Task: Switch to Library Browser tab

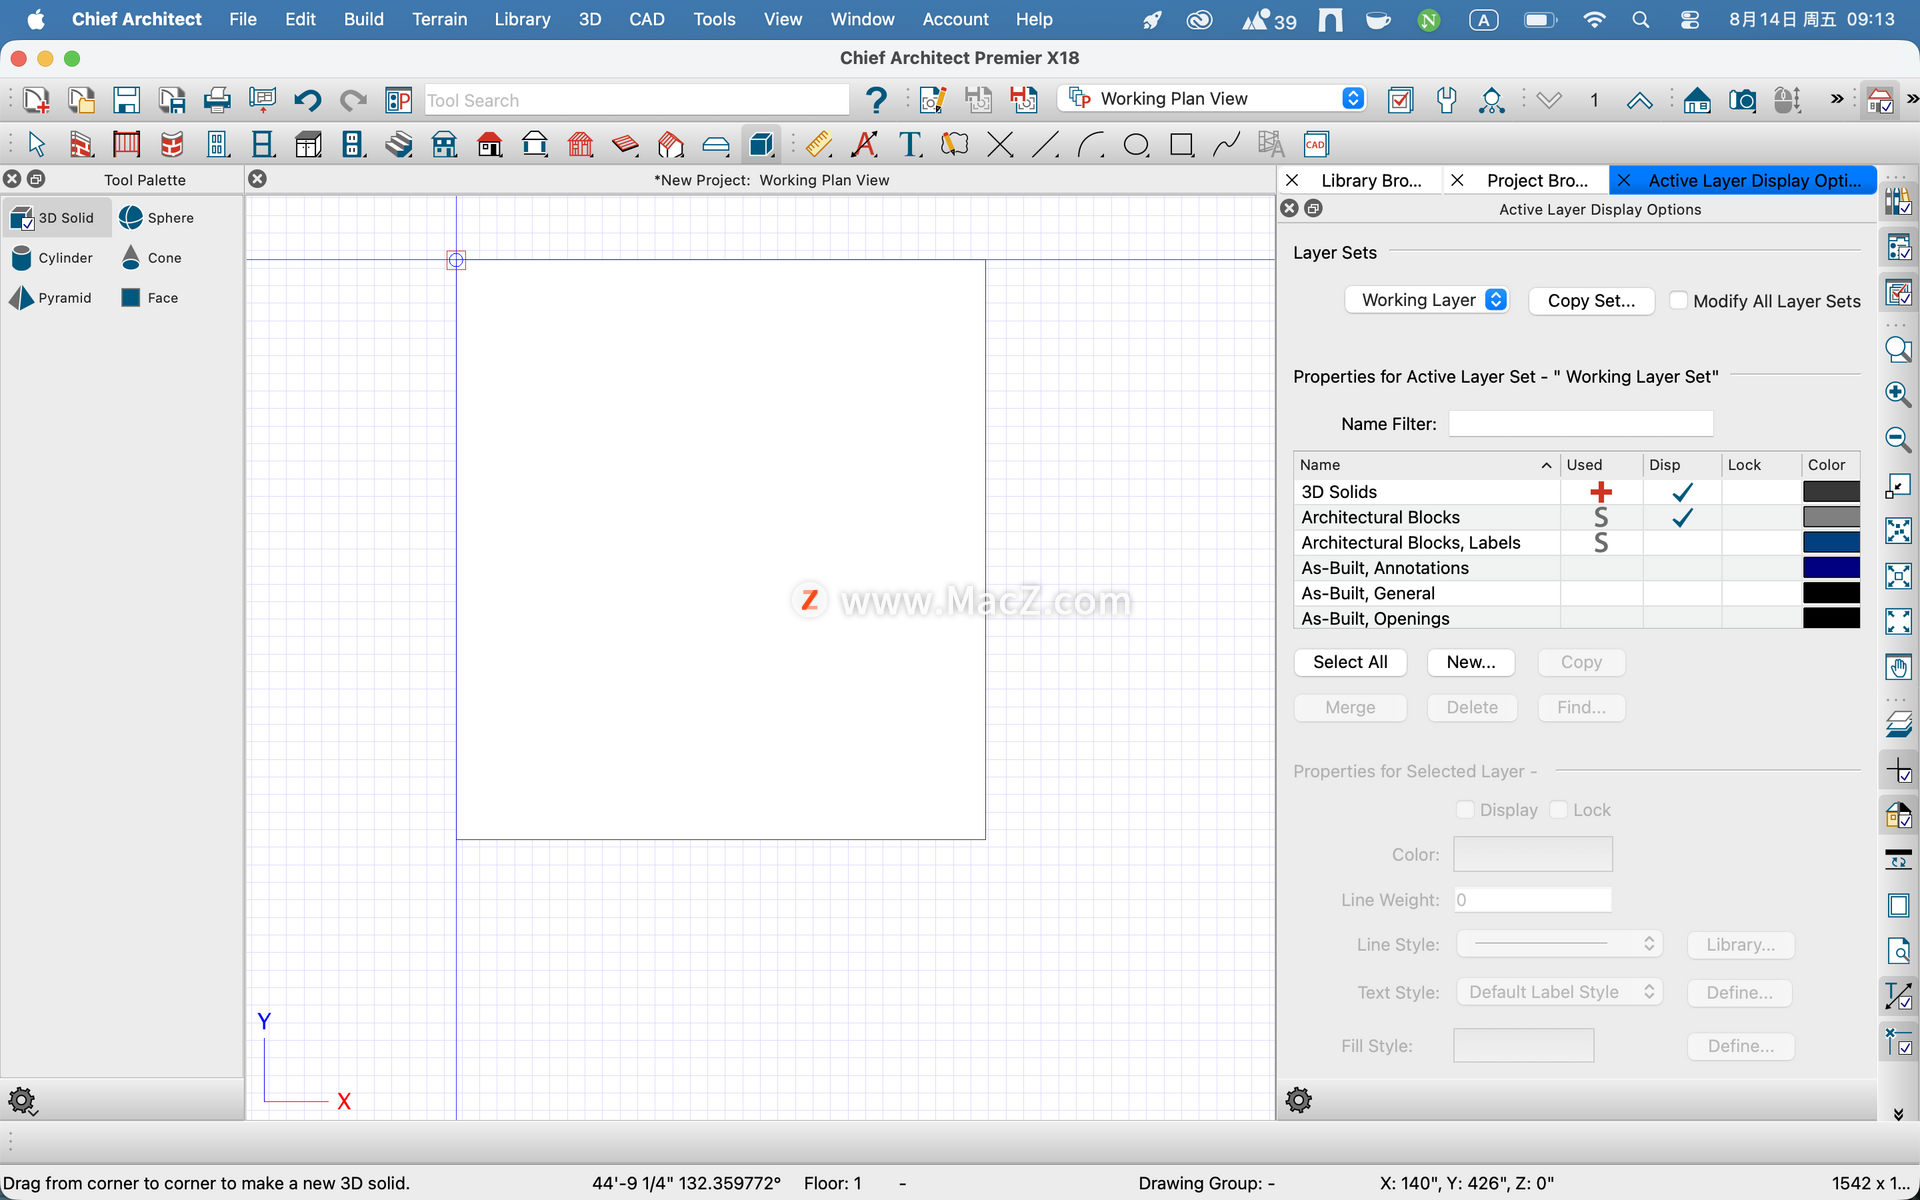Action: click(1370, 180)
